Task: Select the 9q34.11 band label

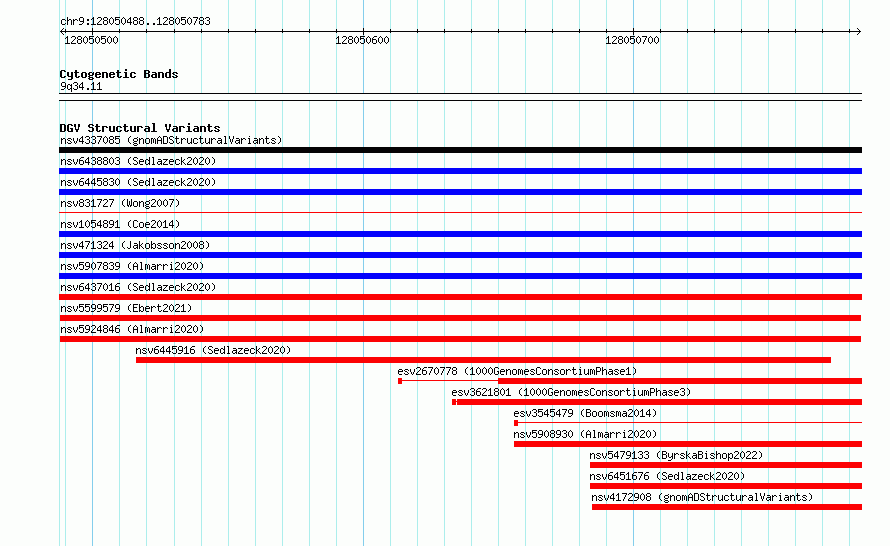Action: 81,86
